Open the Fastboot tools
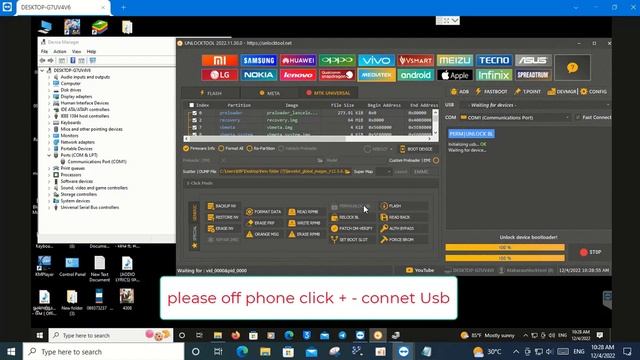The image size is (640, 360). (491, 92)
